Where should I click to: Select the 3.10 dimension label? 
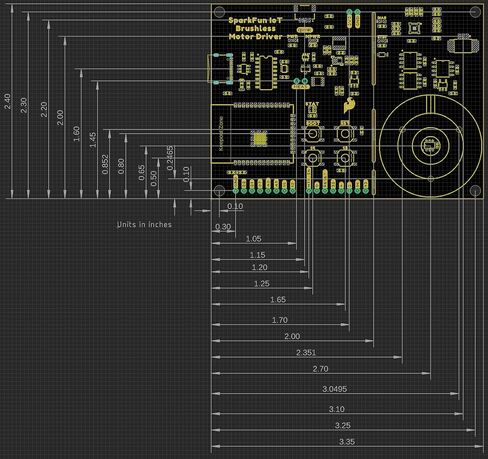coord(337,409)
